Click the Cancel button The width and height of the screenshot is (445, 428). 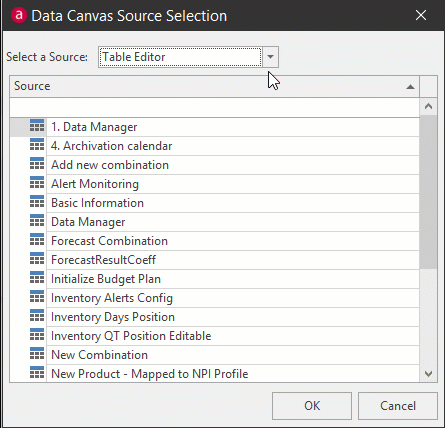(398, 406)
